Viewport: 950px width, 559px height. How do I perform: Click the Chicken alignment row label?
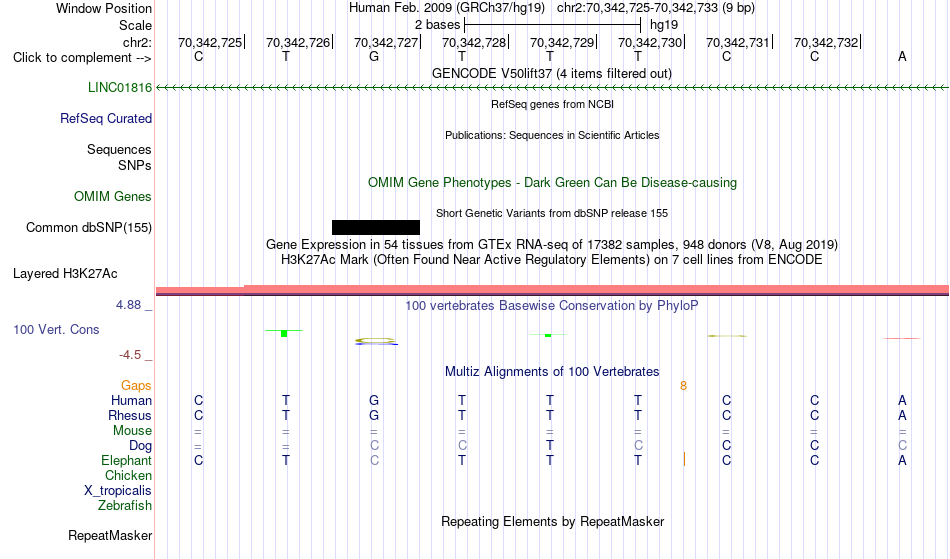[128, 475]
